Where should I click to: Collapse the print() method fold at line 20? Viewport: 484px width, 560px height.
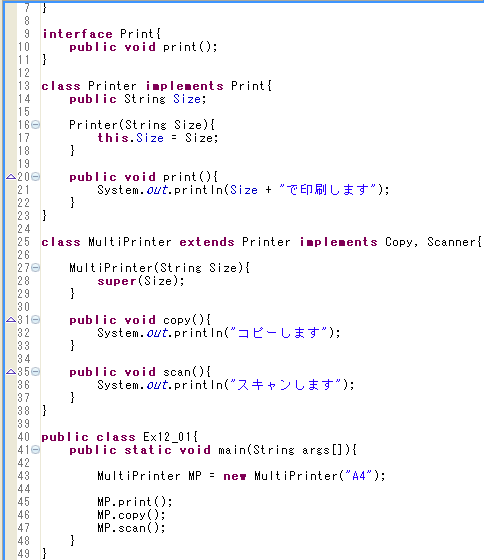35,176
